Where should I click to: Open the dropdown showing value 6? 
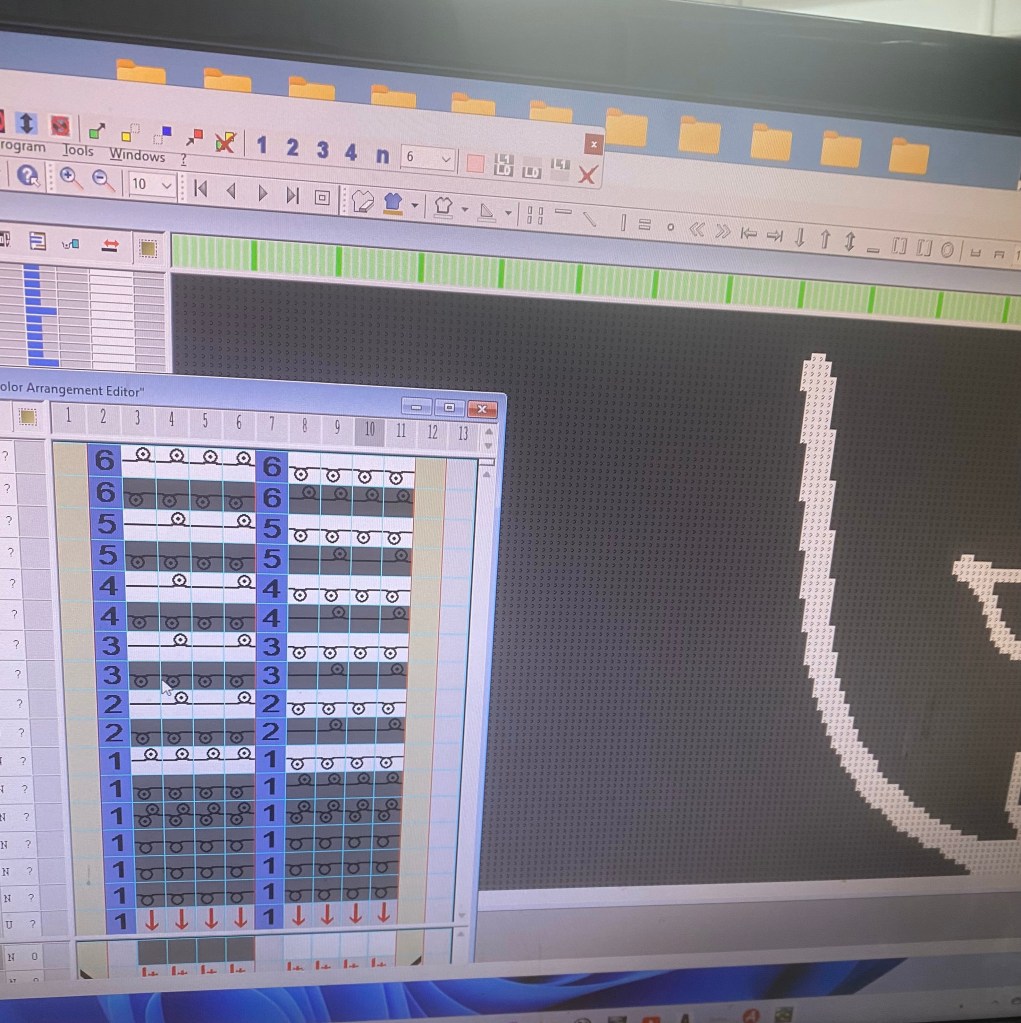pyautogui.click(x=445, y=159)
